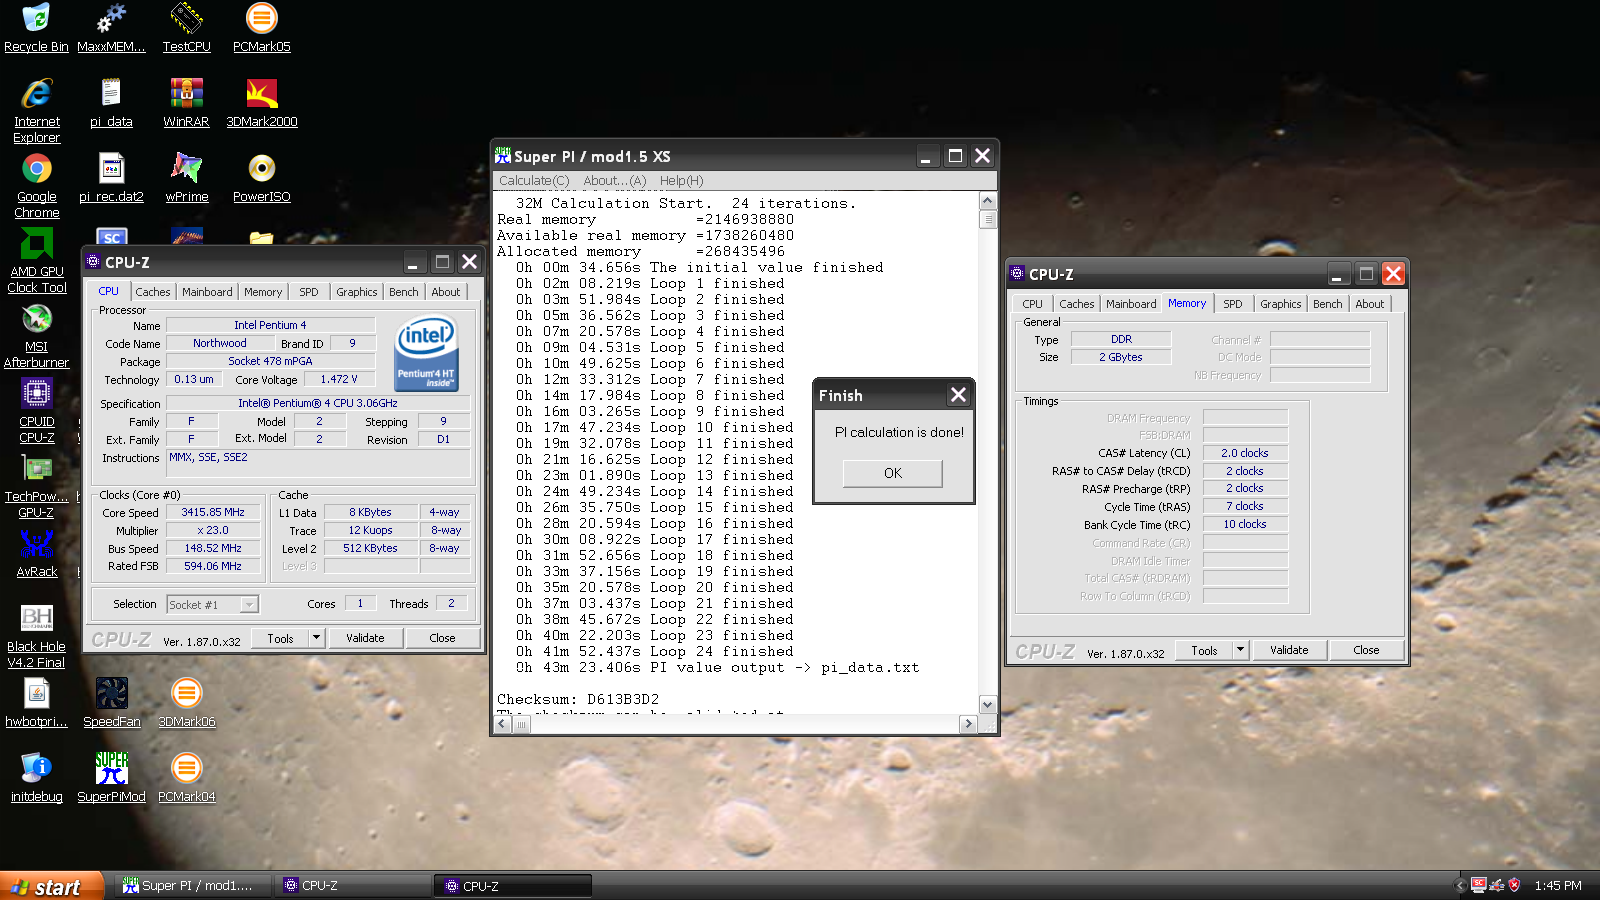Select the pi_data file icon
Screen dimensions: 1600x900
(x=111, y=104)
